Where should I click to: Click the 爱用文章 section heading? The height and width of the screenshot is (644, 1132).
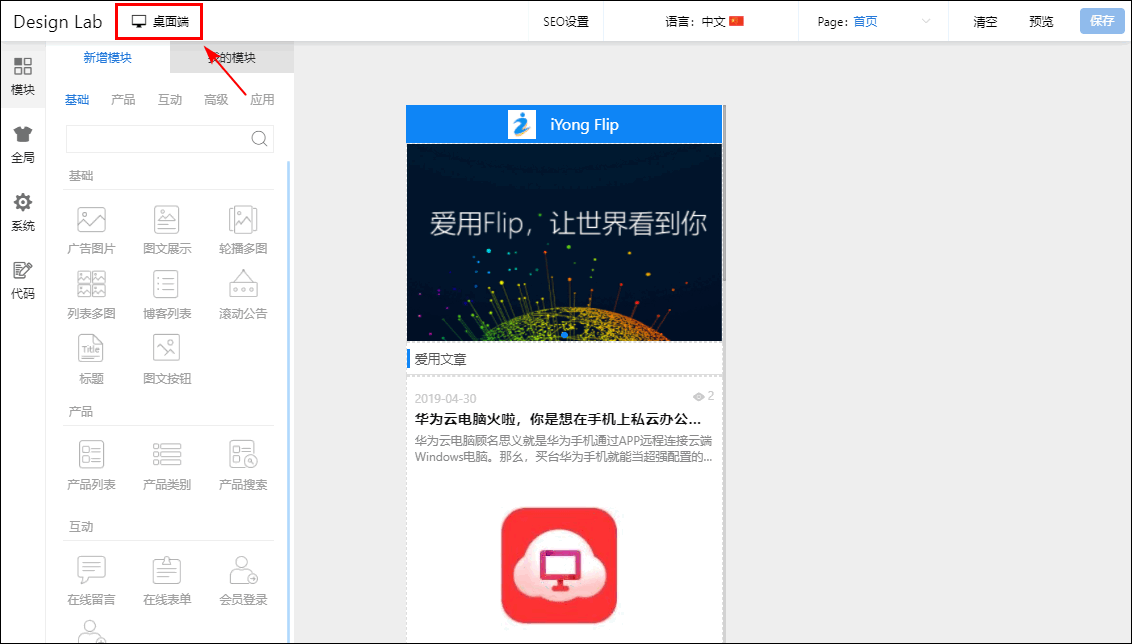440,359
